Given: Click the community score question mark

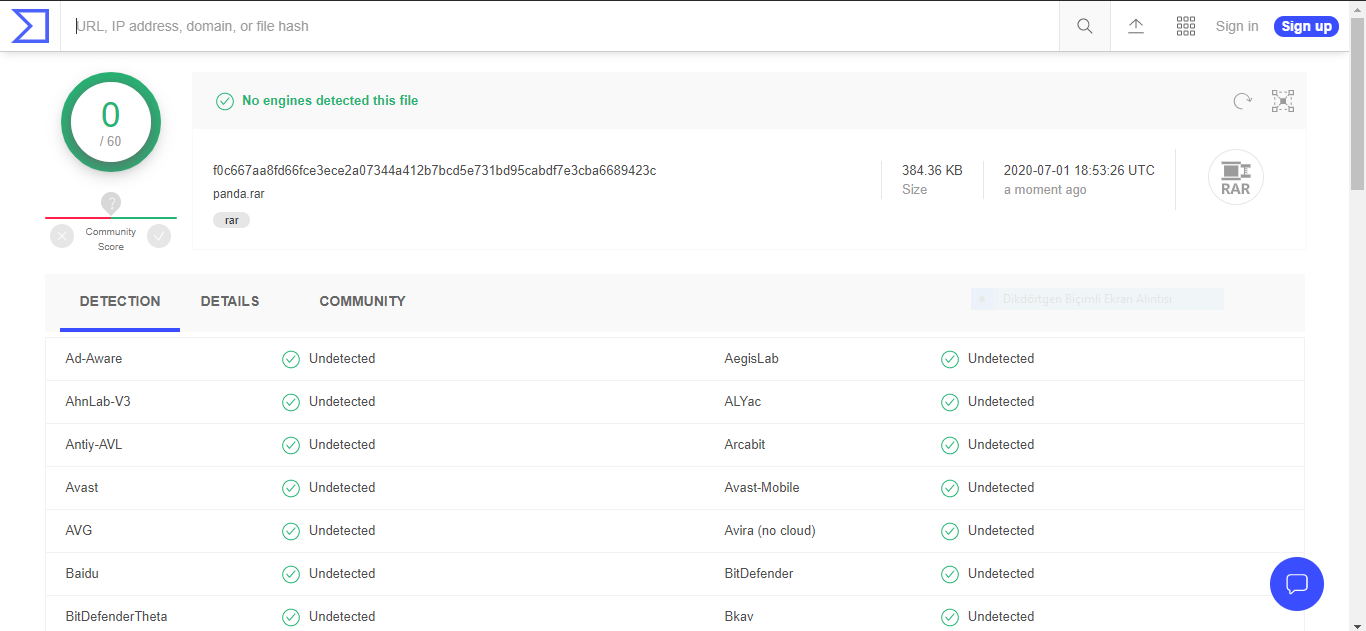Looking at the screenshot, I should (111, 203).
